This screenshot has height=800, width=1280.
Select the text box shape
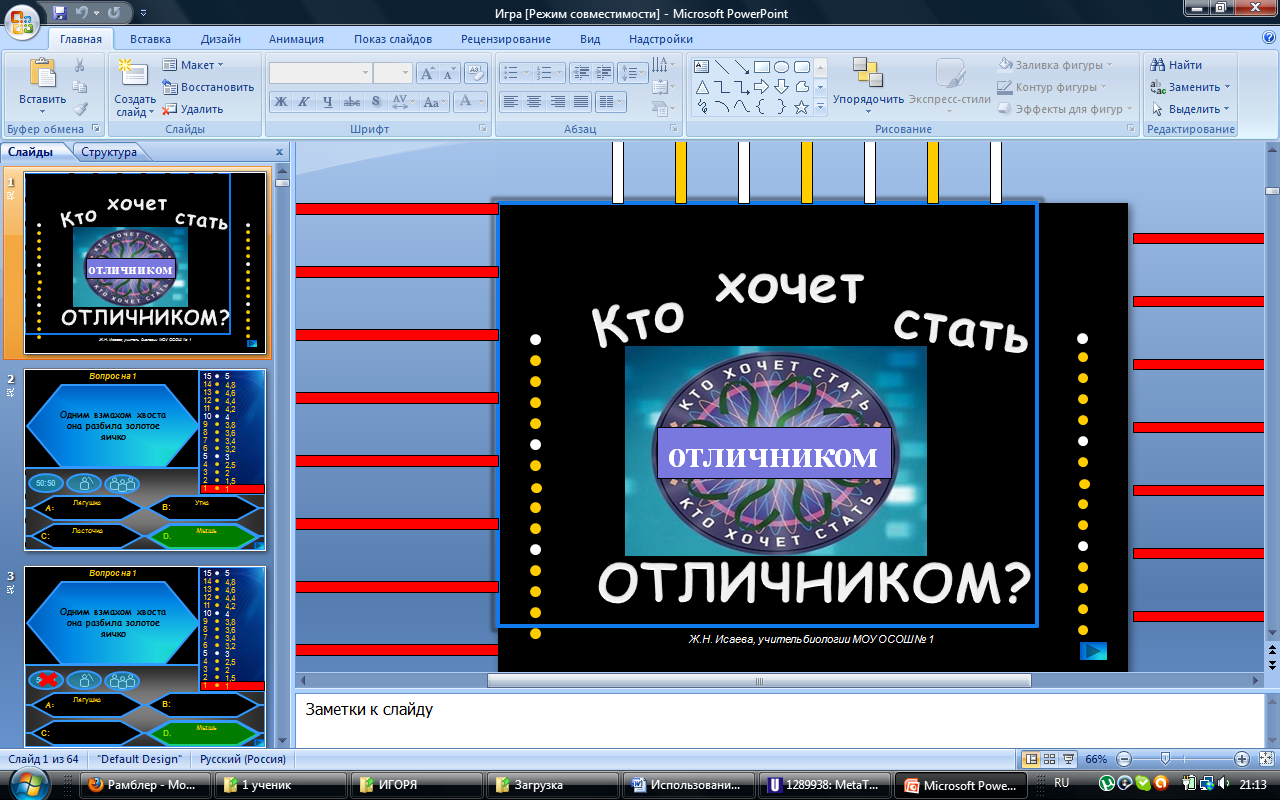701,67
